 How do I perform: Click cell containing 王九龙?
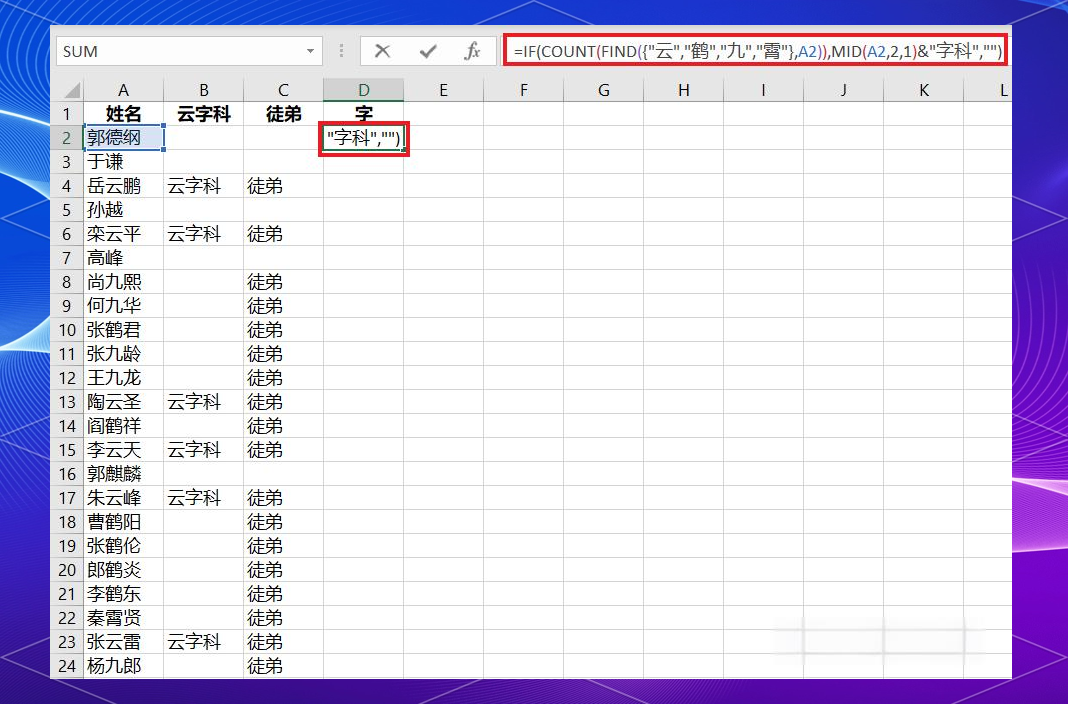point(123,378)
